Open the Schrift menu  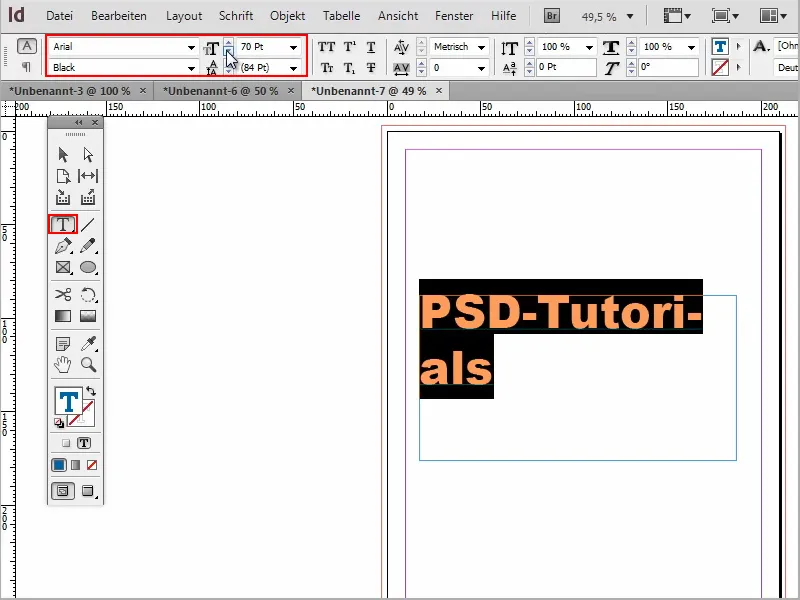(236, 16)
